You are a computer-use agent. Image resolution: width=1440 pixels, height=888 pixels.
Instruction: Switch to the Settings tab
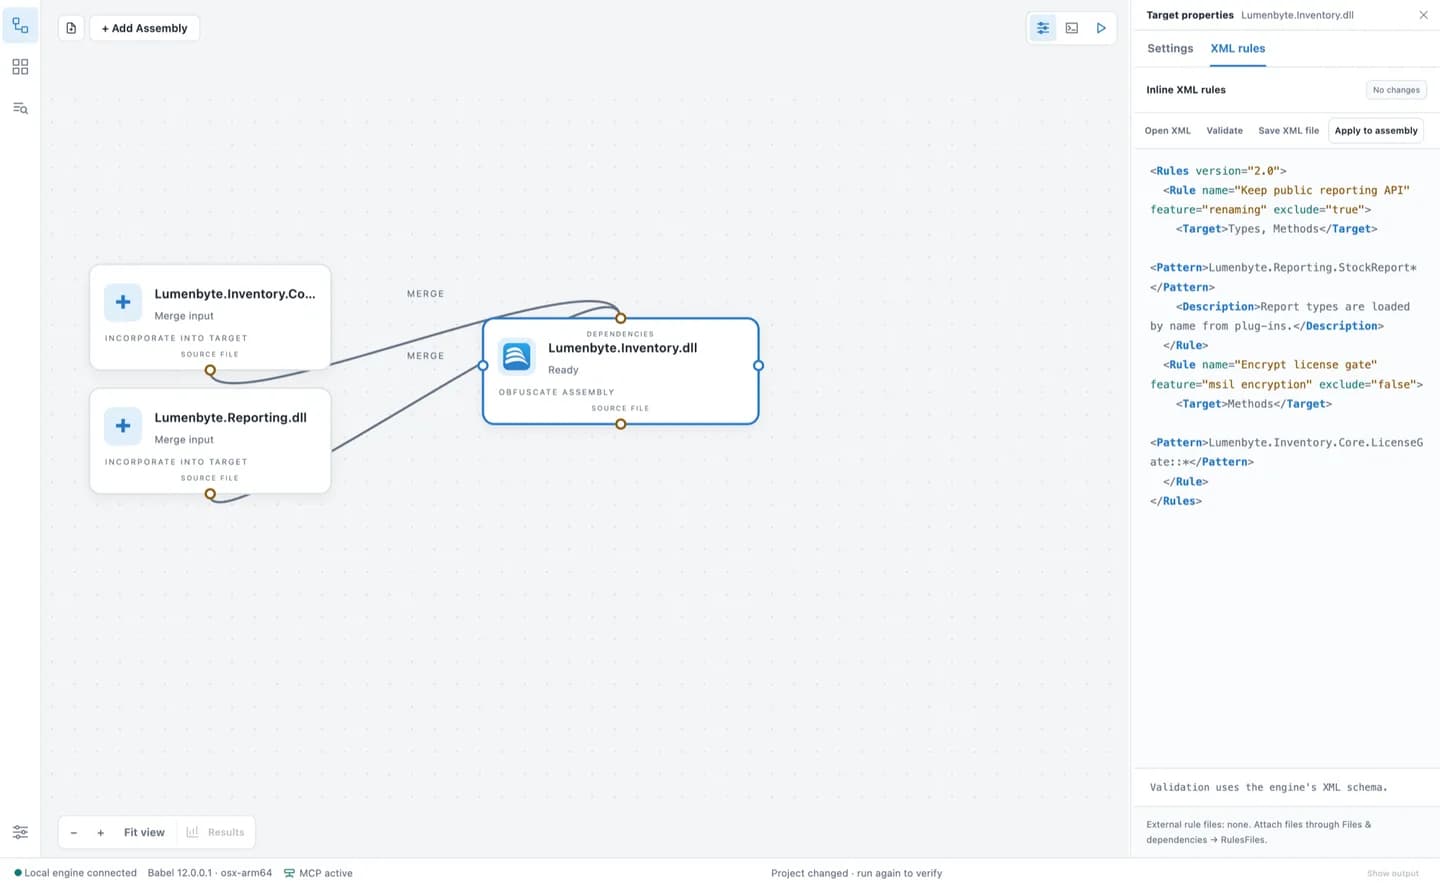pyautogui.click(x=1170, y=48)
